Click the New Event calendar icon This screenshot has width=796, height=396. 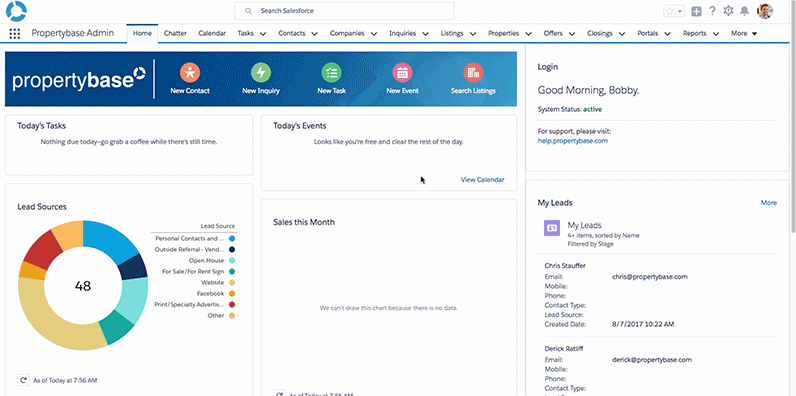[403, 73]
